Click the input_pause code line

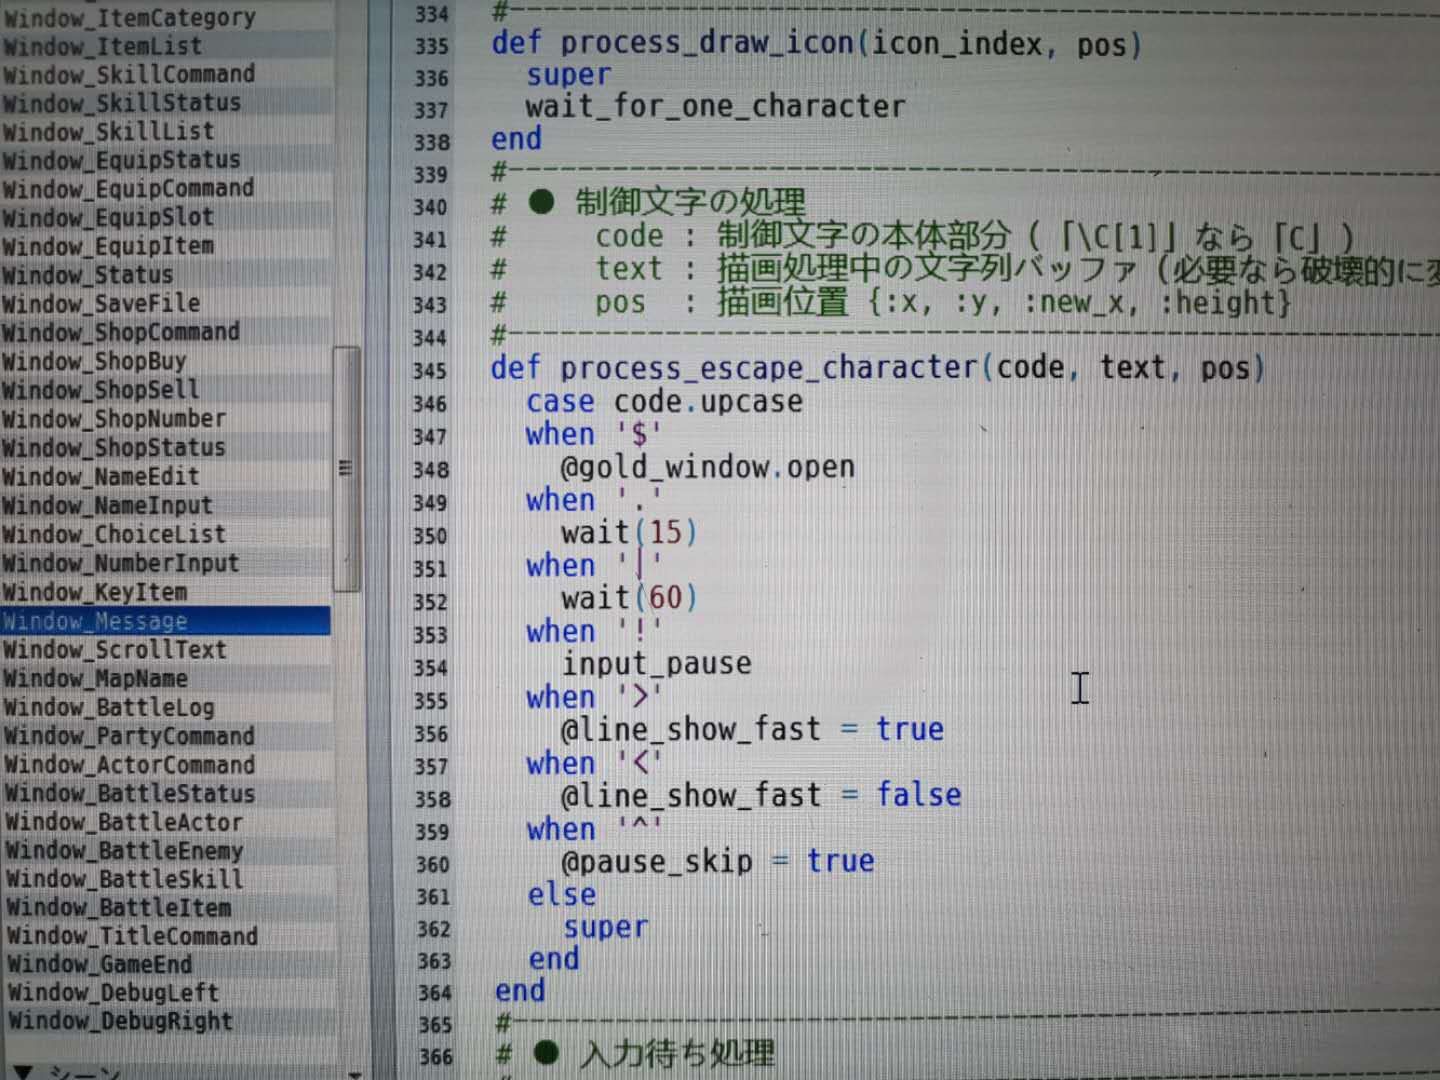click(656, 664)
